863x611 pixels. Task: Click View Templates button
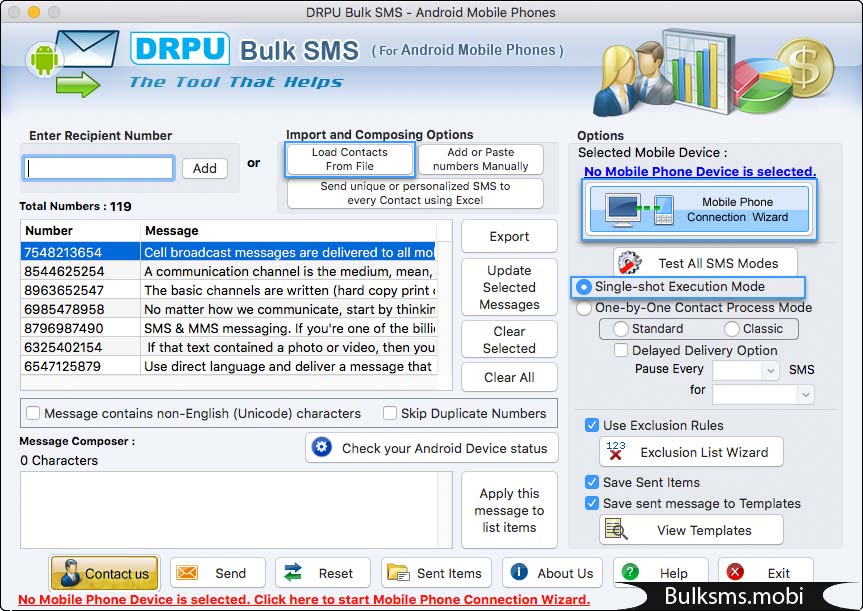(691, 530)
